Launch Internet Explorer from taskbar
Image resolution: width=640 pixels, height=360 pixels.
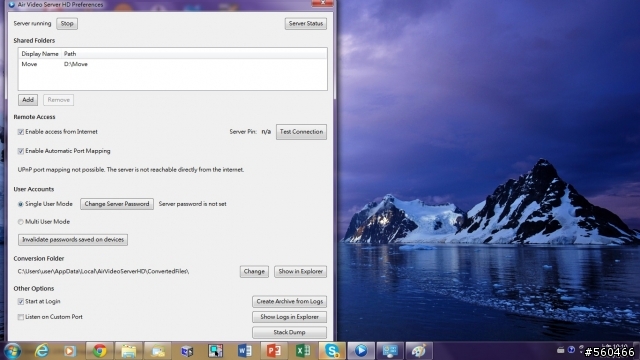coord(42,351)
